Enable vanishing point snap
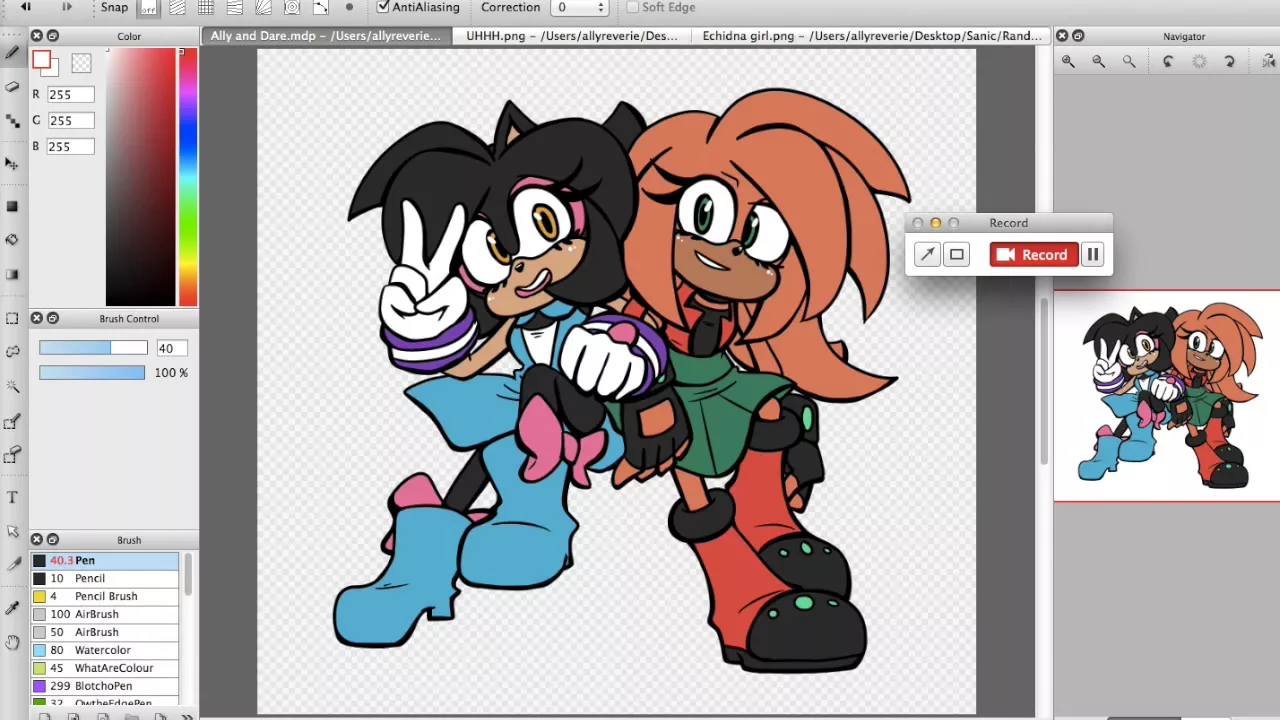This screenshot has width=1280, height=720. click(x=235, y=8)
